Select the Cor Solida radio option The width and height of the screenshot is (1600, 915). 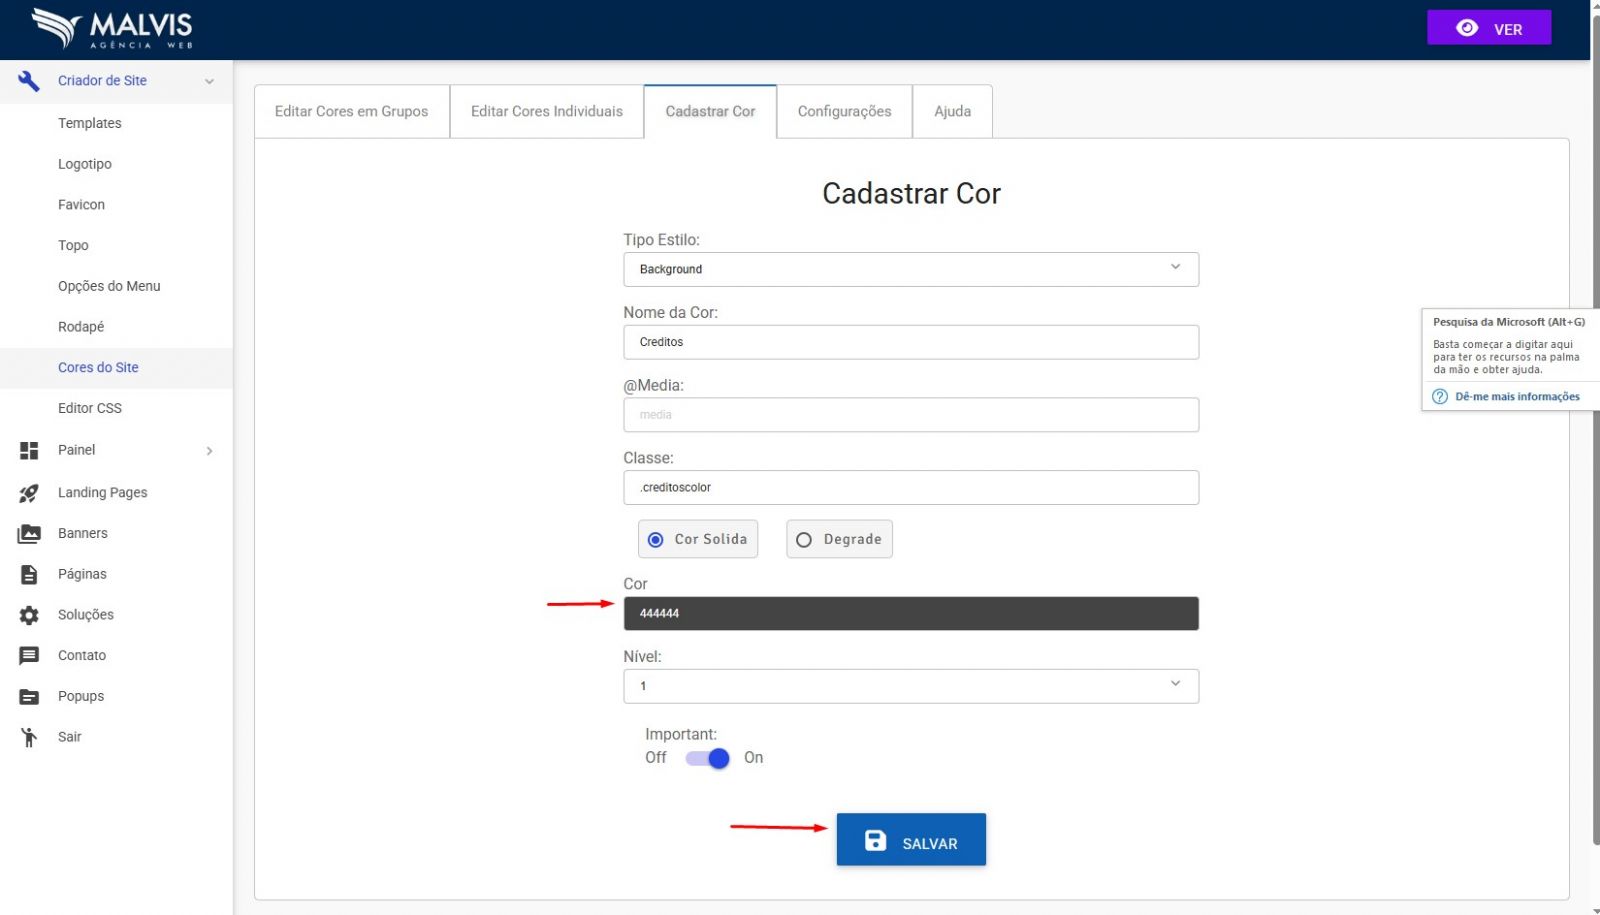point(656,540)
